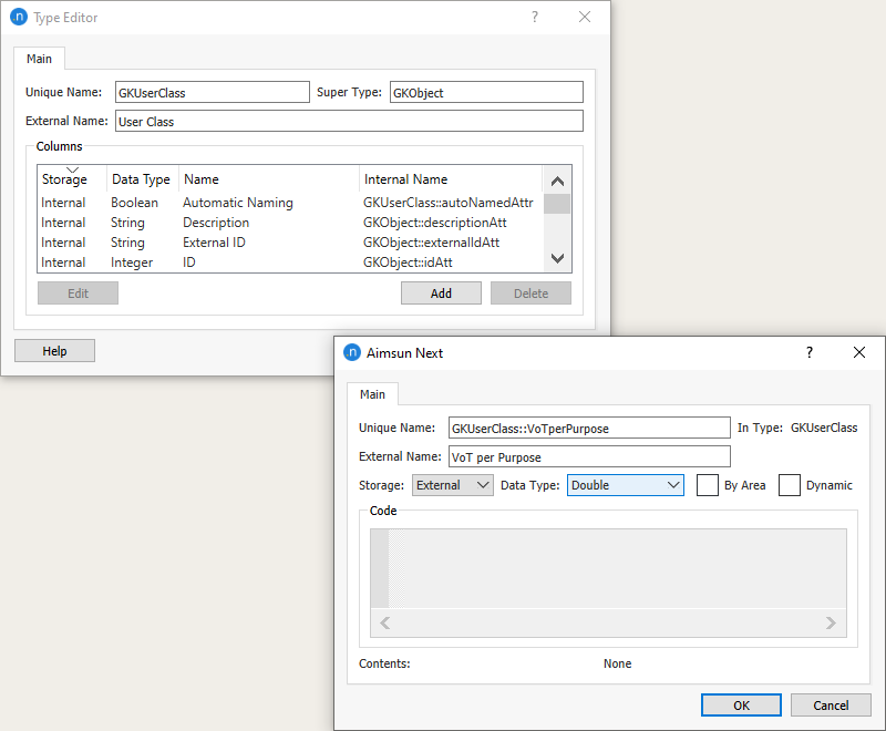
Task: Select the Main tab in Aimsun Next dialog
Action: tap(372, 394)
